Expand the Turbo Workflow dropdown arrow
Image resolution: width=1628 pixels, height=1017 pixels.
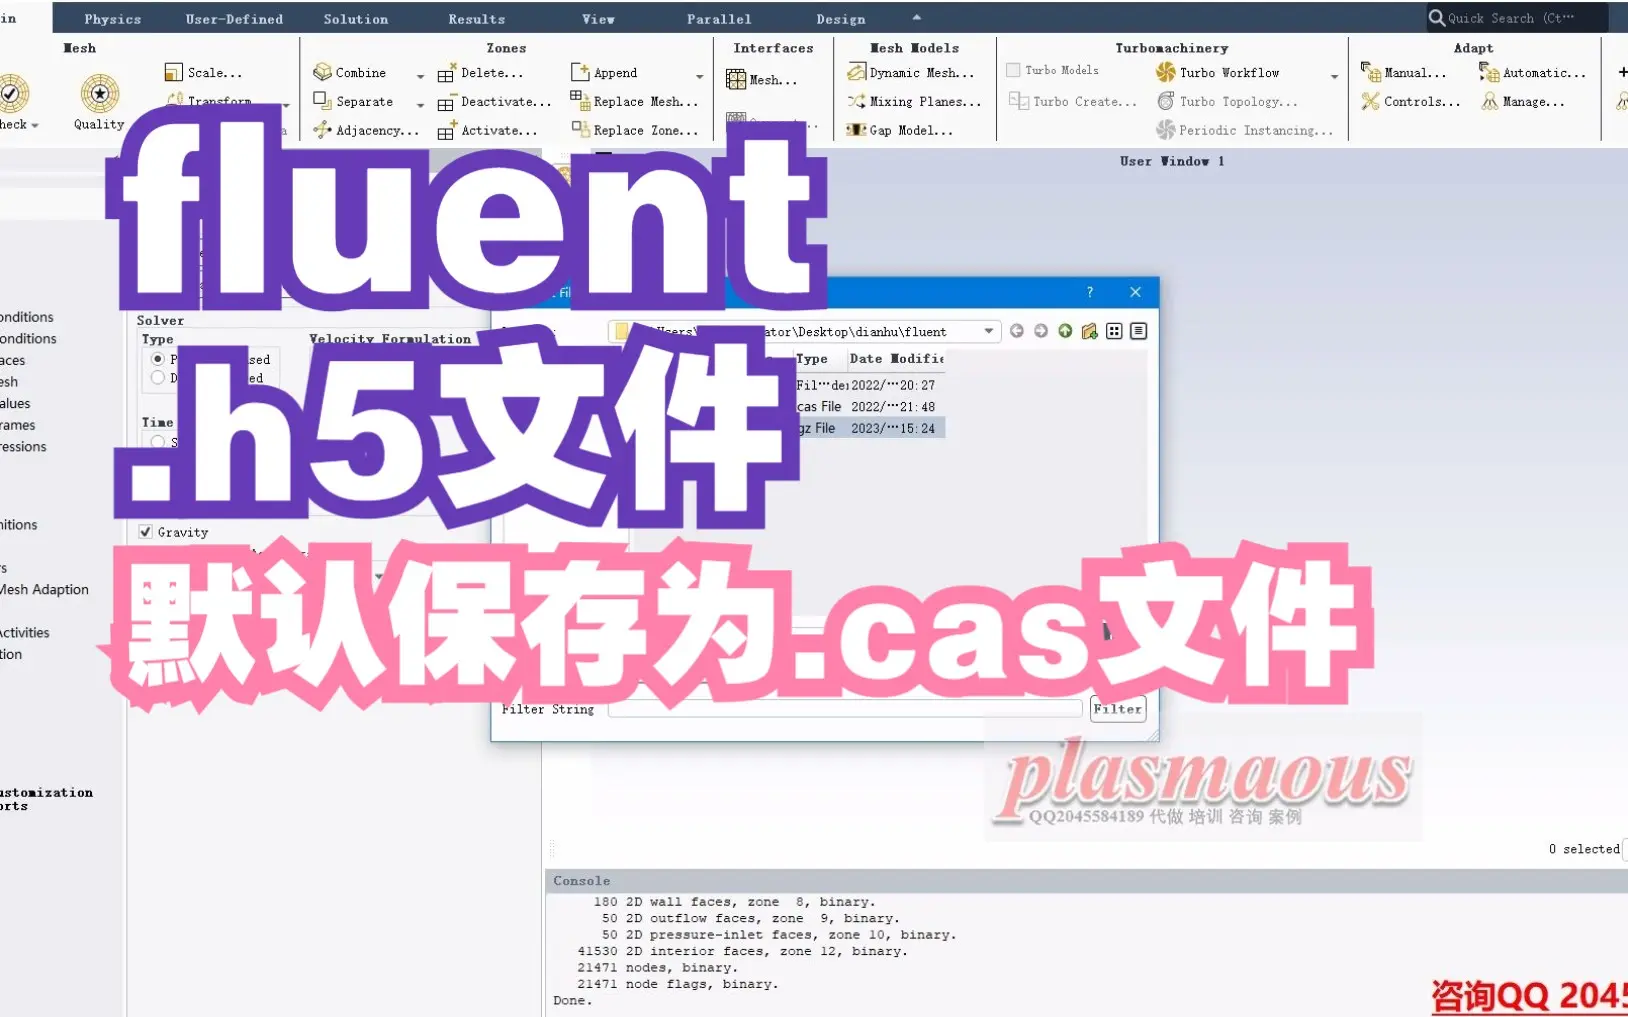(1334, 76)
